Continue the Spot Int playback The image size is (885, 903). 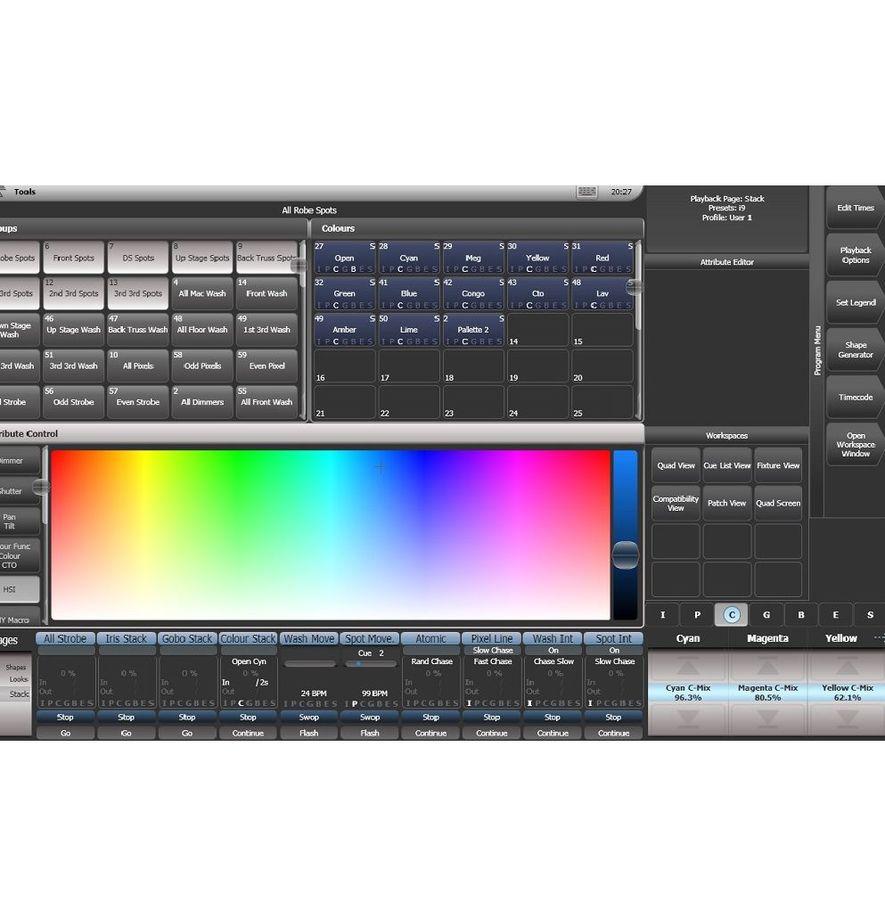pyautogui.click(x=613, y=733)
